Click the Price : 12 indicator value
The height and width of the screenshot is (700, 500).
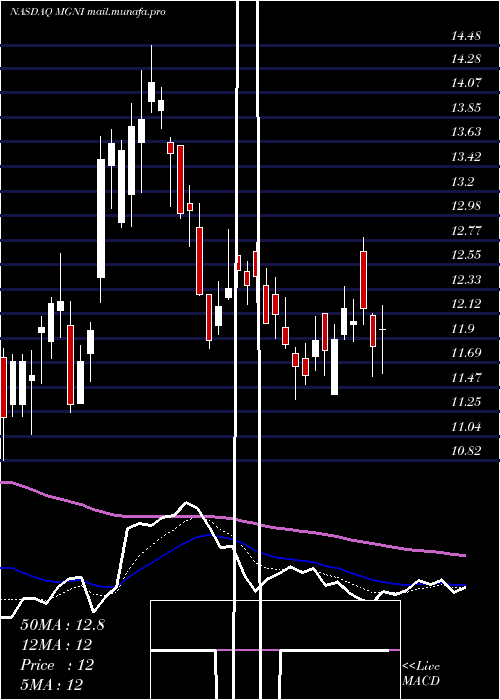57,665
